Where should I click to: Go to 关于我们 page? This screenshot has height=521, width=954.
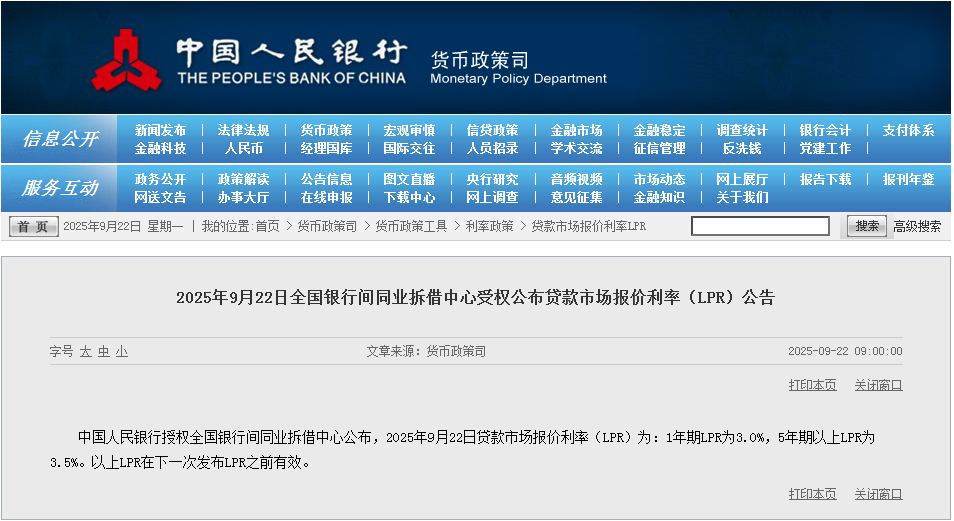coord(742,198)
